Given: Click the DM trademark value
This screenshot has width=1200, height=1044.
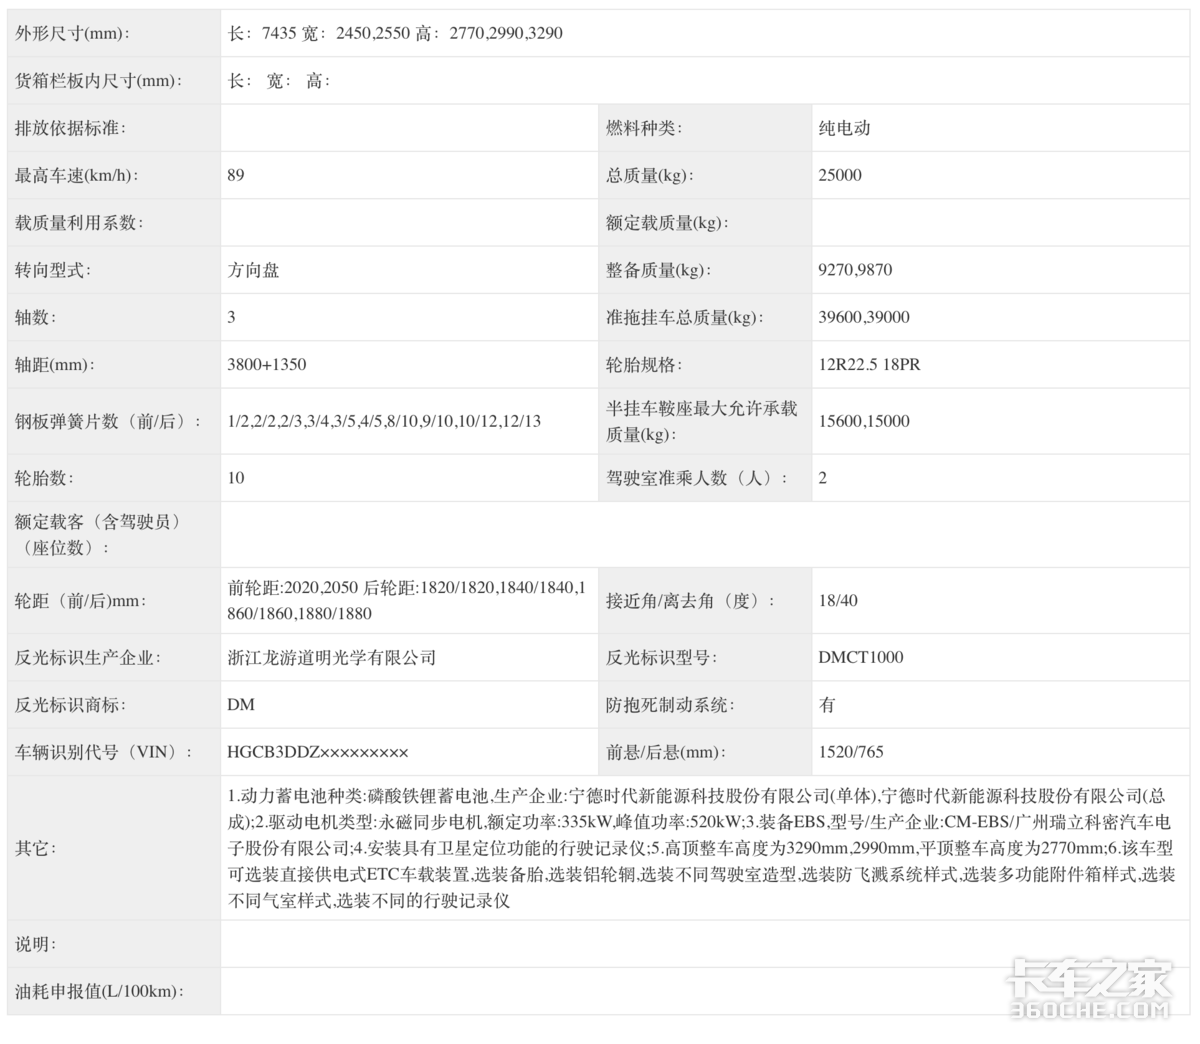Looking at the screenshot, I should [x=240, y=705].
